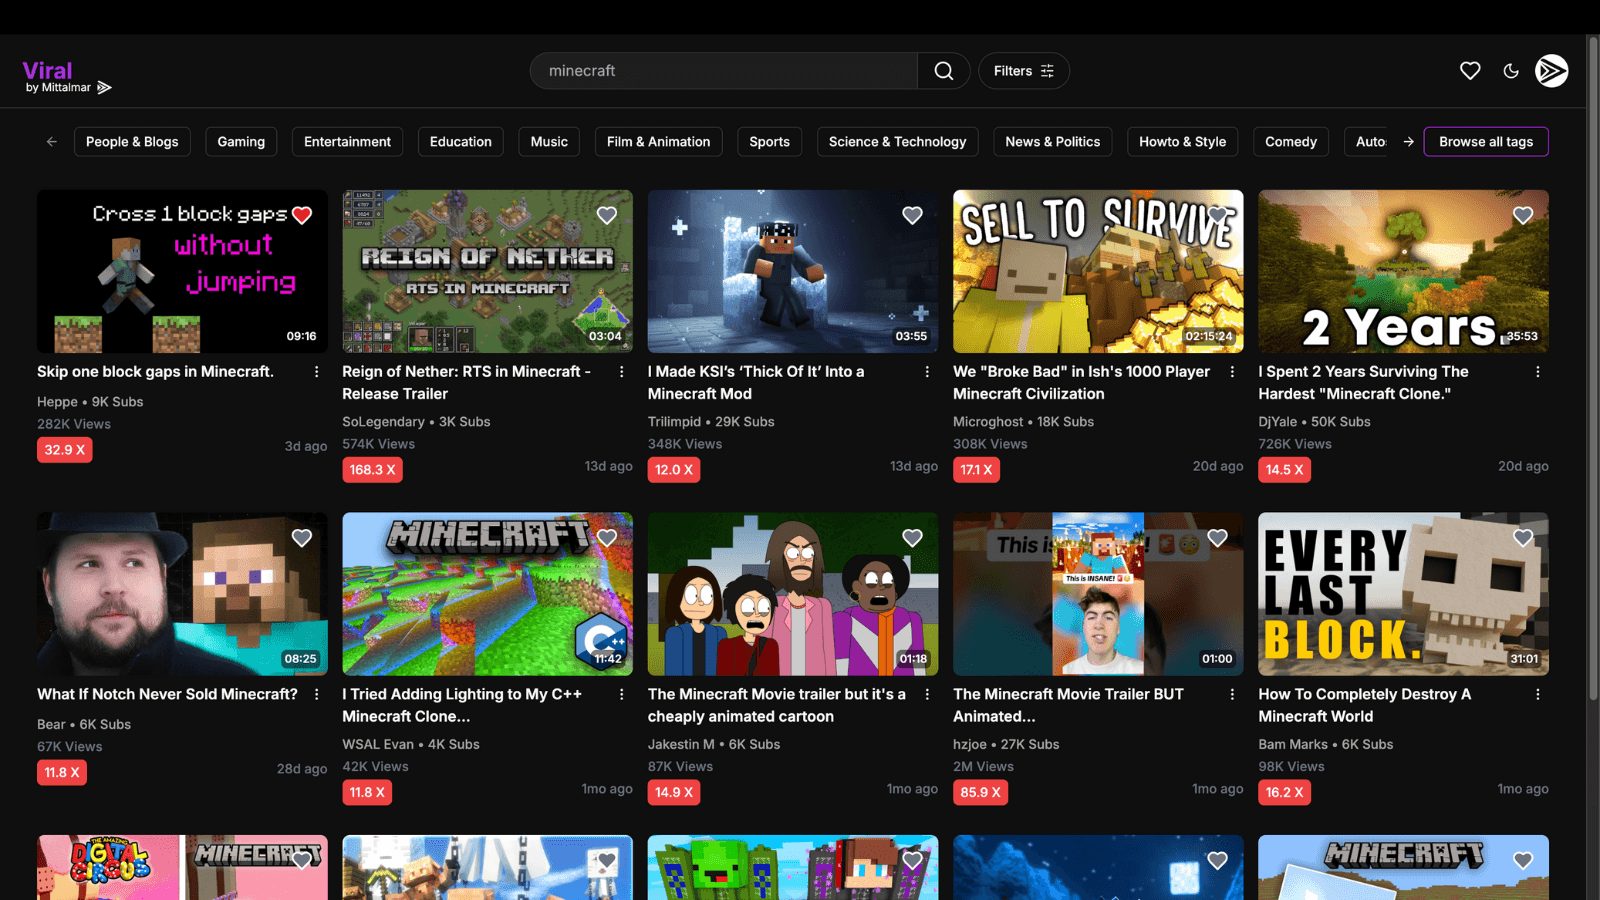Open the Notch and Steve thumbnail
The height and width of the screenshot is (900, 1600).
tap(182, 594)
